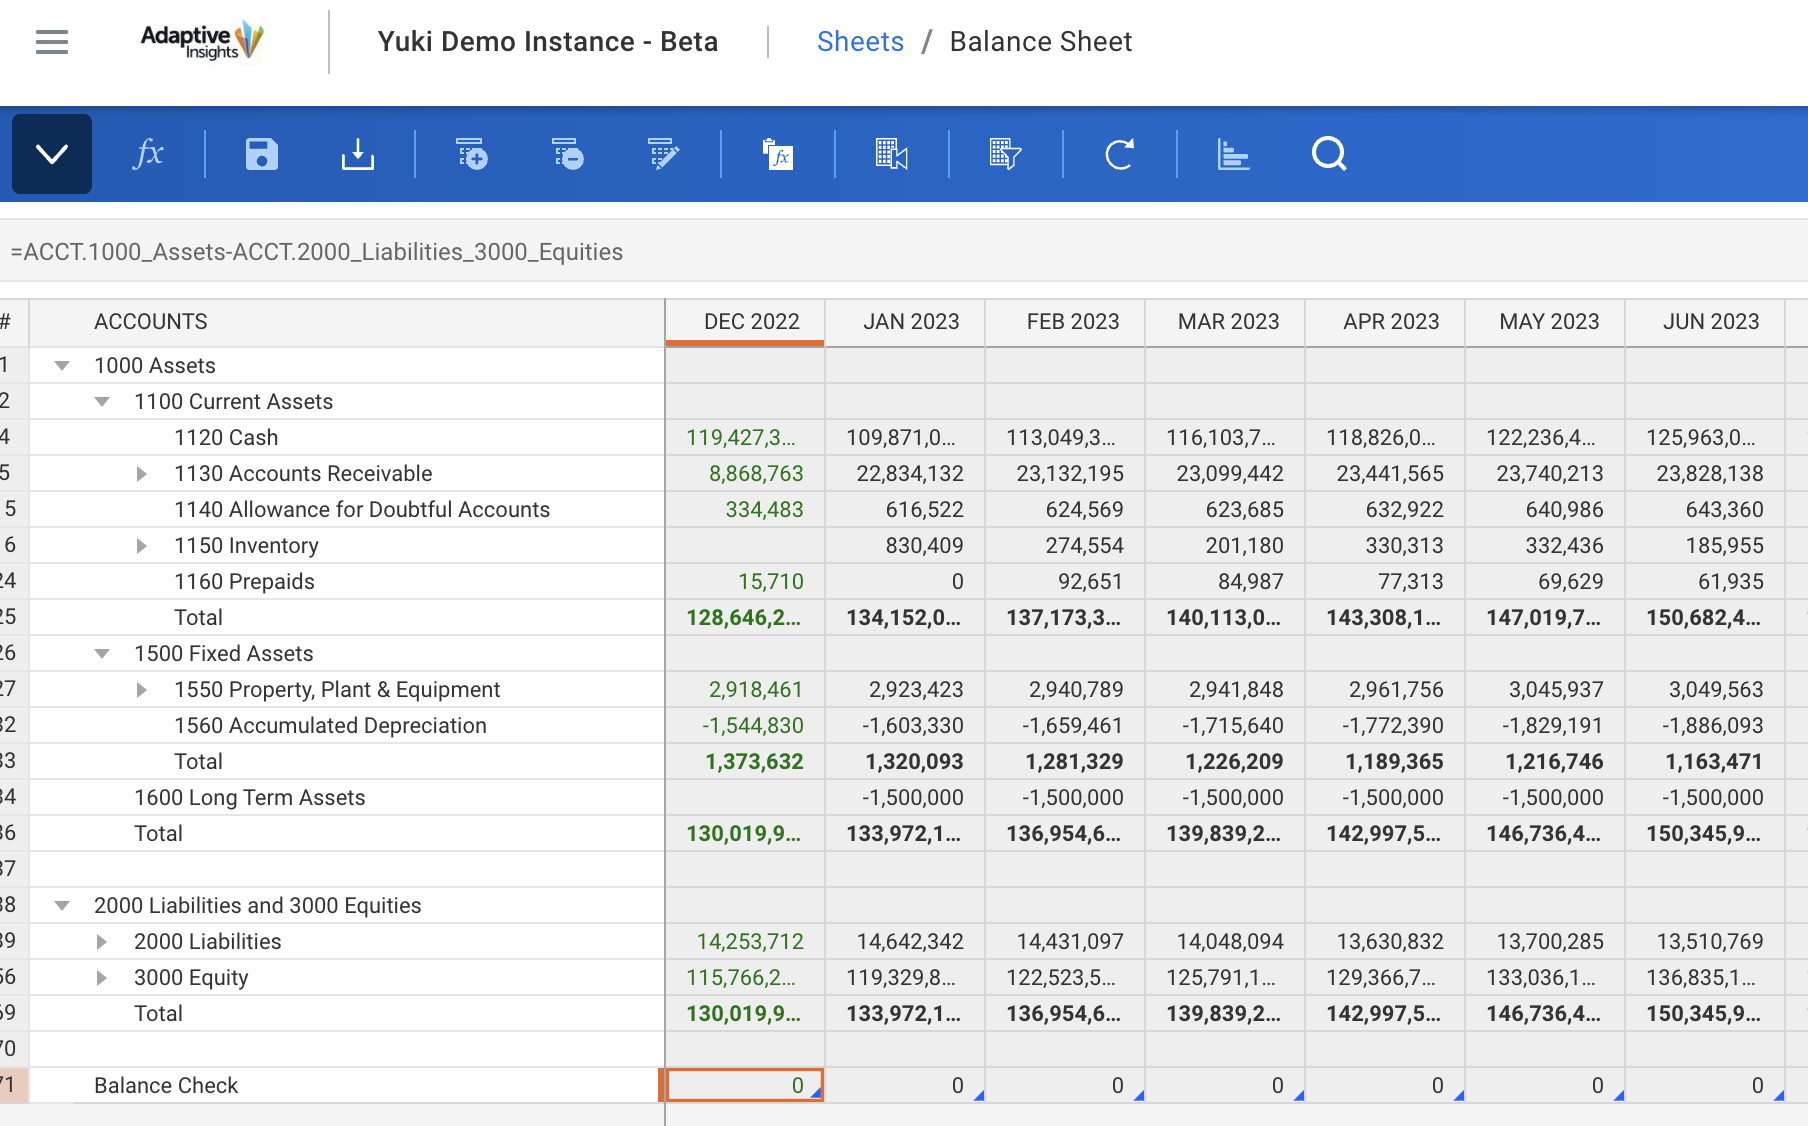Collapse the 1000 Assets group
Screen dimensions: 1808x1126
[62, 366]
